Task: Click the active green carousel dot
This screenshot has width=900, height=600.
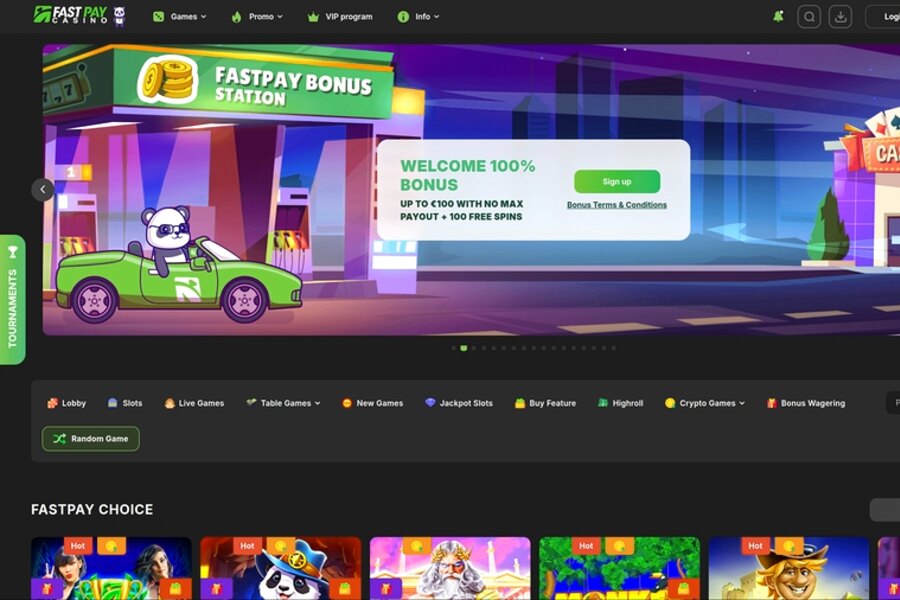Action: click(x=464, y=348)
